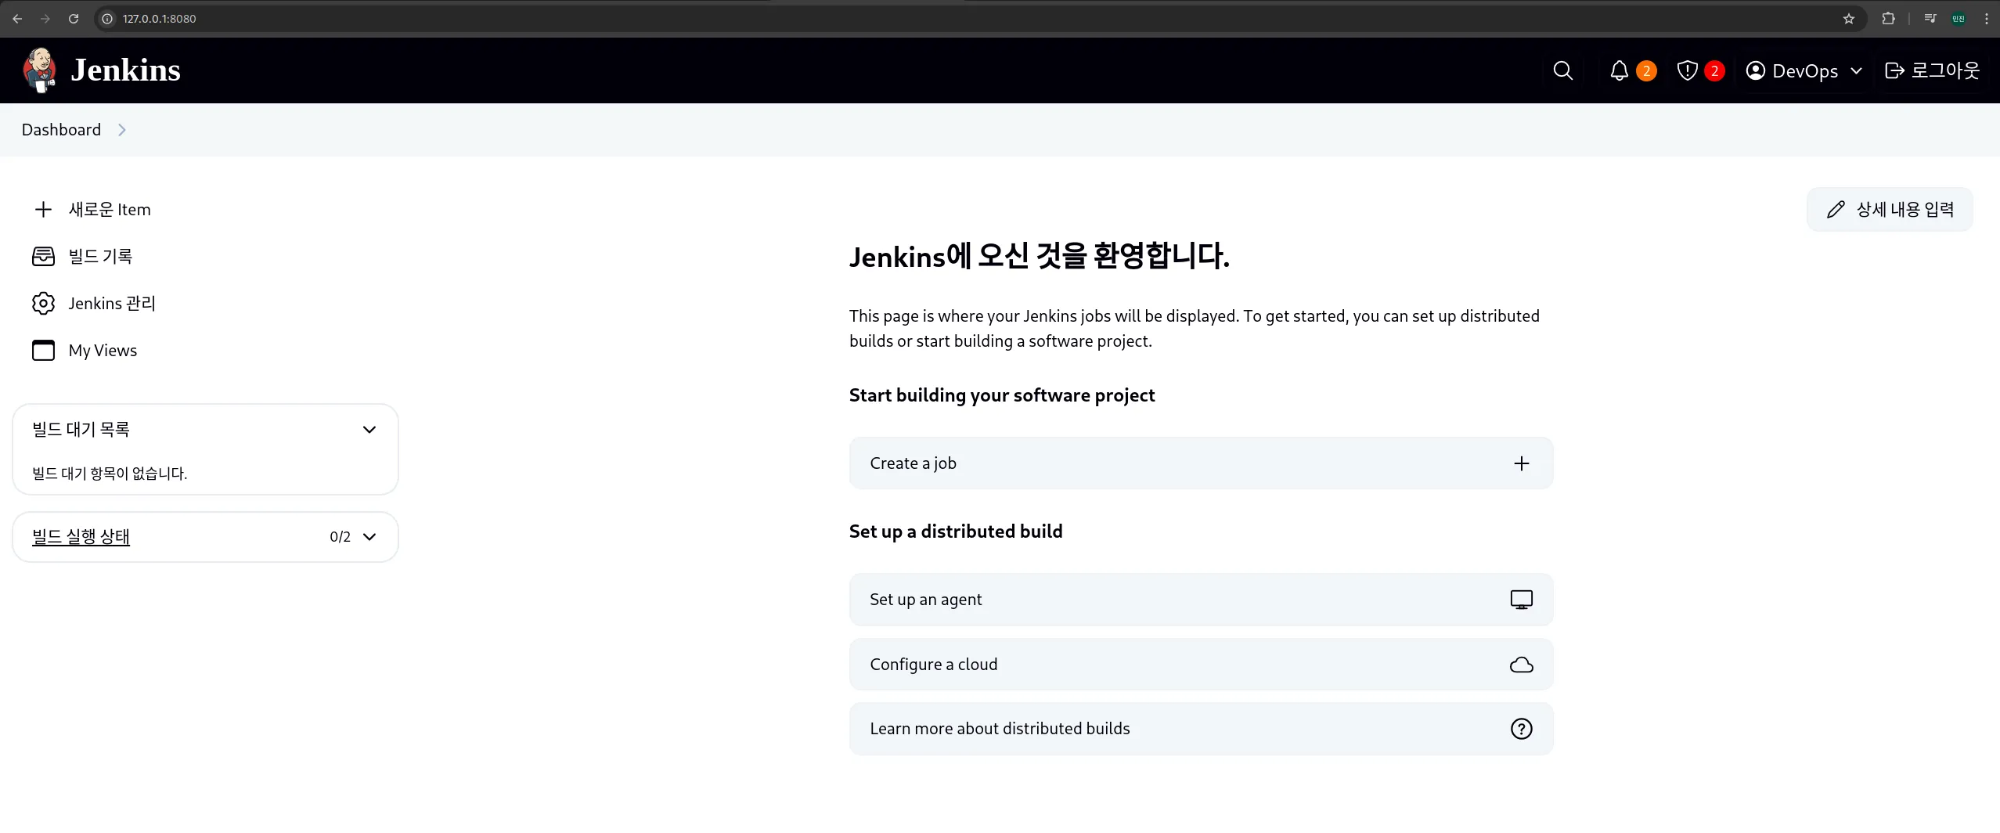Click the browser back arrow
Image resolution: width=2000 pixels, height=833 pixels.
tap(17, 18)
